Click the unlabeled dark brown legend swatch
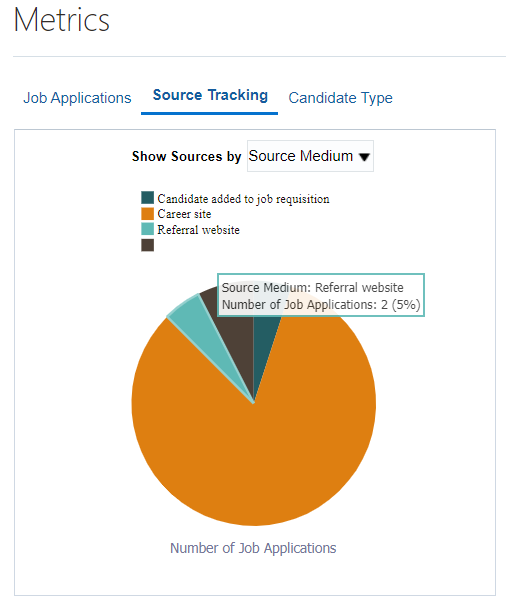506x606 pixels. pos(147,245)
